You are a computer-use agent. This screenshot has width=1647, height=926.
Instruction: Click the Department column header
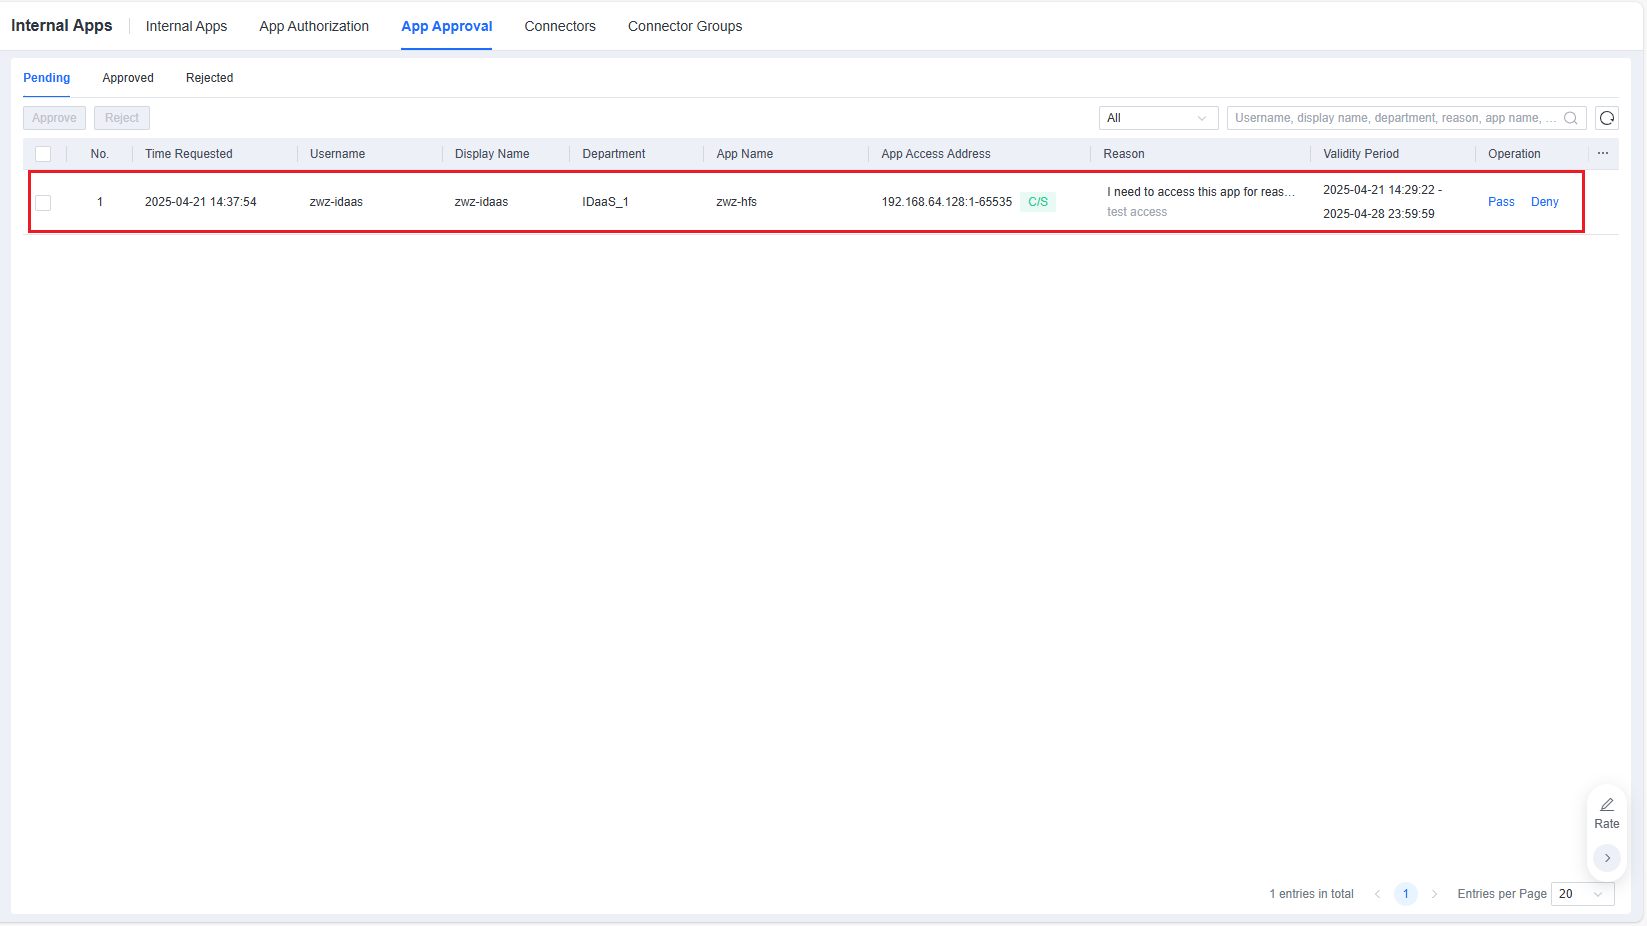[614, 154]
